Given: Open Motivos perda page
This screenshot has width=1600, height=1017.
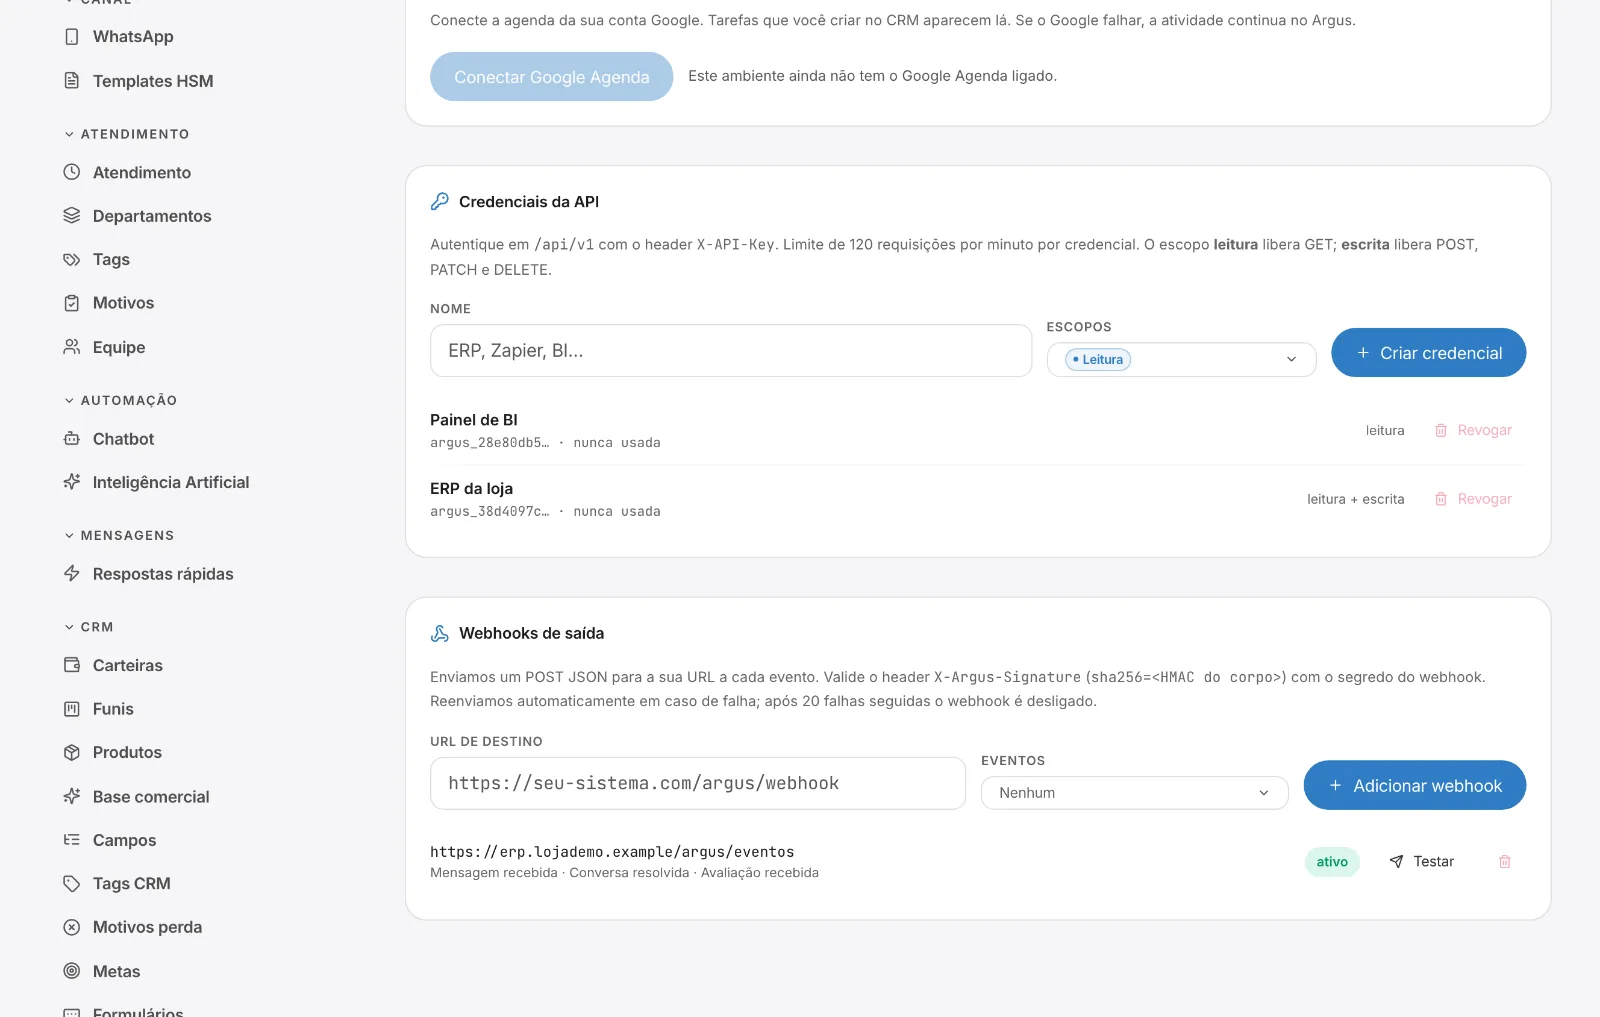Looking at the screenshot, I should point(147,927).
